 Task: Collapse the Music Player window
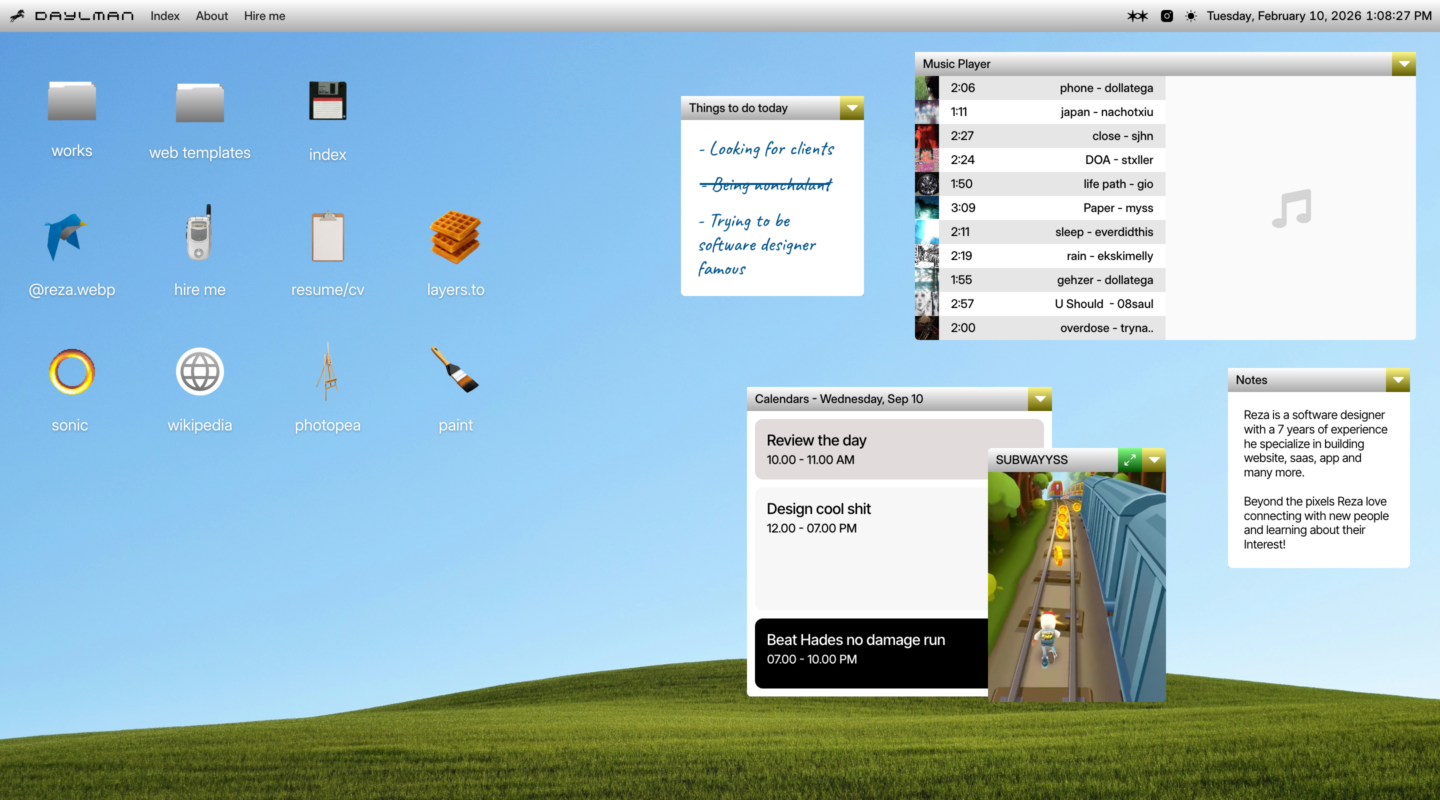(x=1404, y=64)
